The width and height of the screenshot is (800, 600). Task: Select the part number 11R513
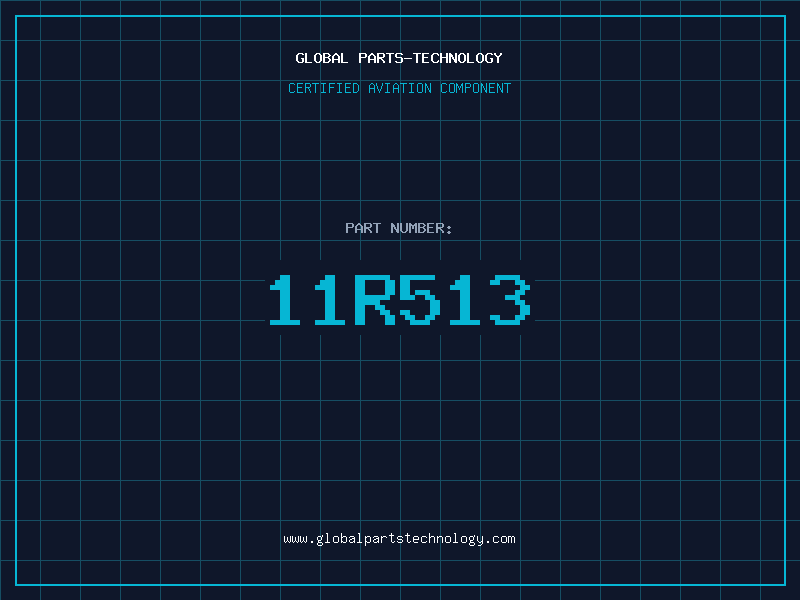(400, 299)
